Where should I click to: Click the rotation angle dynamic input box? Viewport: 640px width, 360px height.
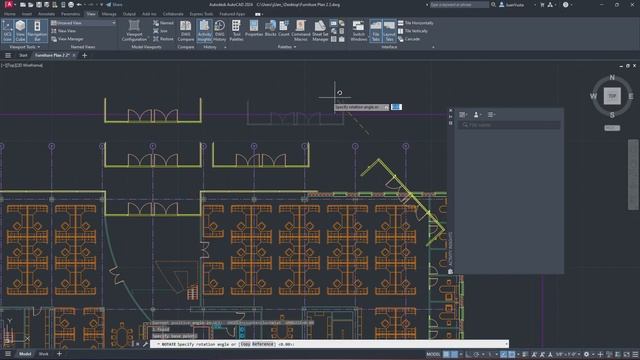[x=396, y=107]
